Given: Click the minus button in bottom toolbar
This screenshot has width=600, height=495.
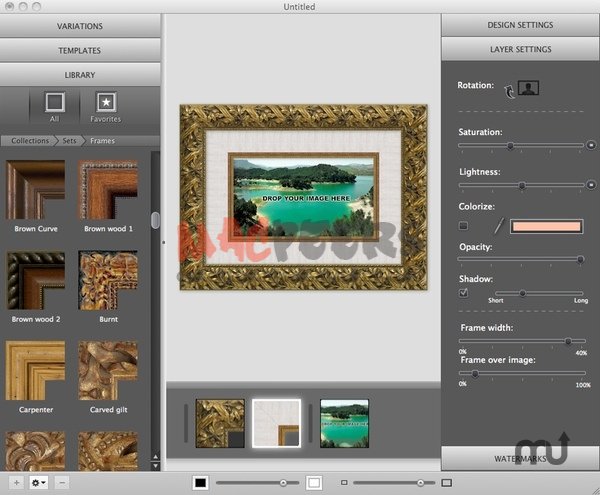Looking at the screenshot, I should pos(62,483).
